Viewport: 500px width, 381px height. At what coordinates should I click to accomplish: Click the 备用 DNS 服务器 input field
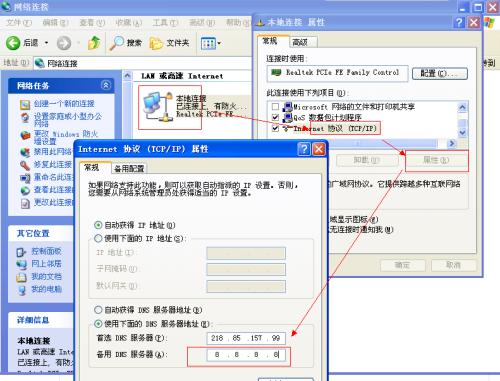point(246,355)
